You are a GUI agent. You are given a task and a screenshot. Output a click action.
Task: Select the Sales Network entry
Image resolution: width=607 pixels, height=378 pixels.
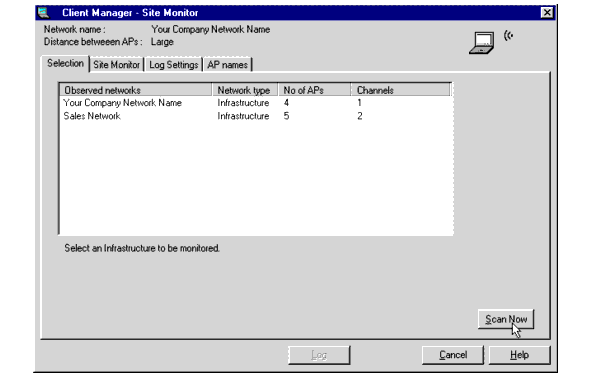(92, 116)
